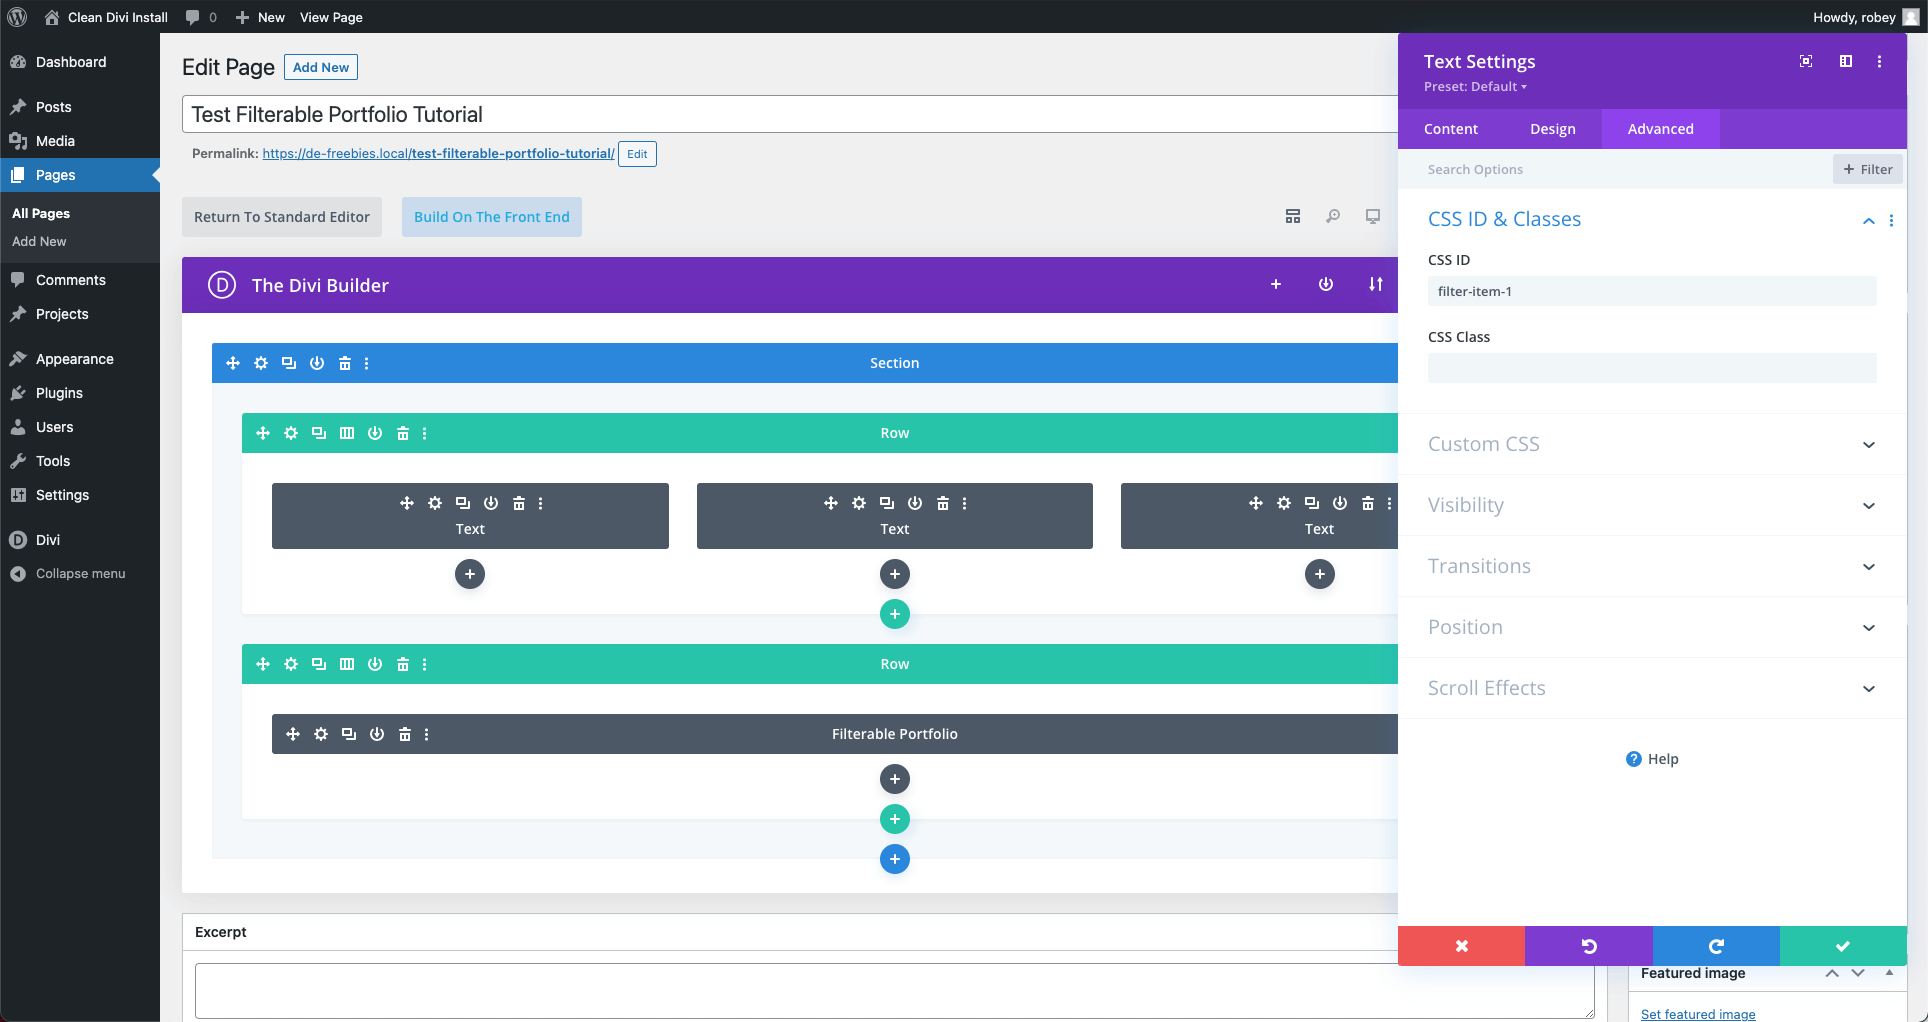This screenshot has height=1022, width=1928.
Task: Delete the Section with its trash icon
Action: click(x=345, y=363)
